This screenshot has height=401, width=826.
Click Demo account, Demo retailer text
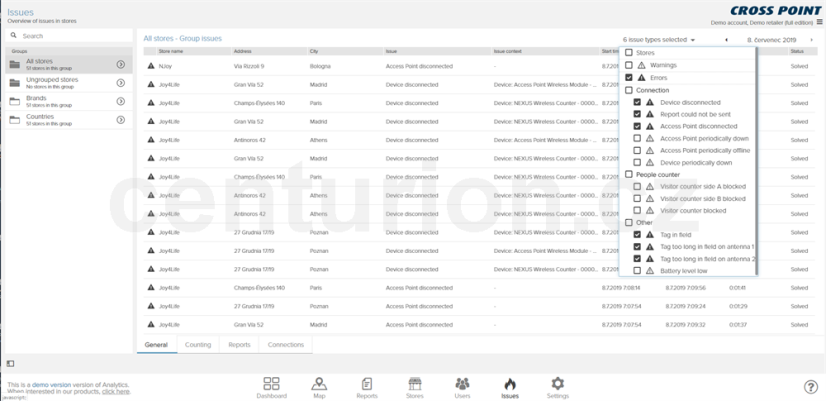(762, 23)
